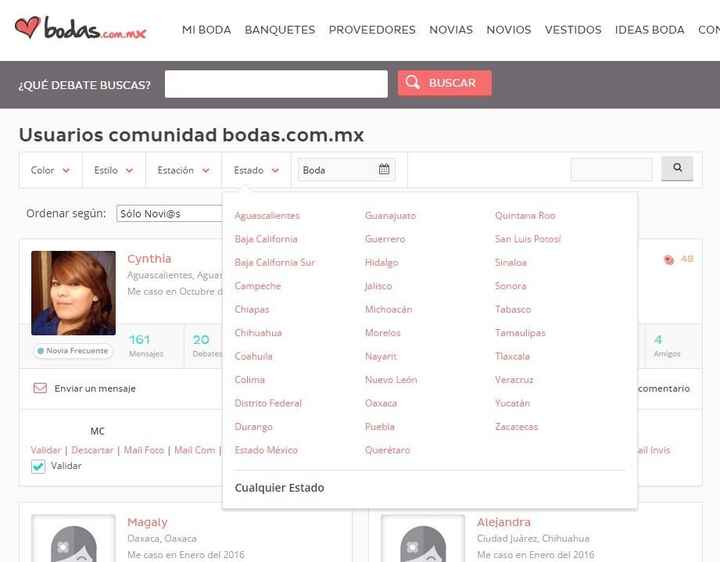Open the Sólo Novi@s sort select
720x562 pixels.
pos(169,214)
